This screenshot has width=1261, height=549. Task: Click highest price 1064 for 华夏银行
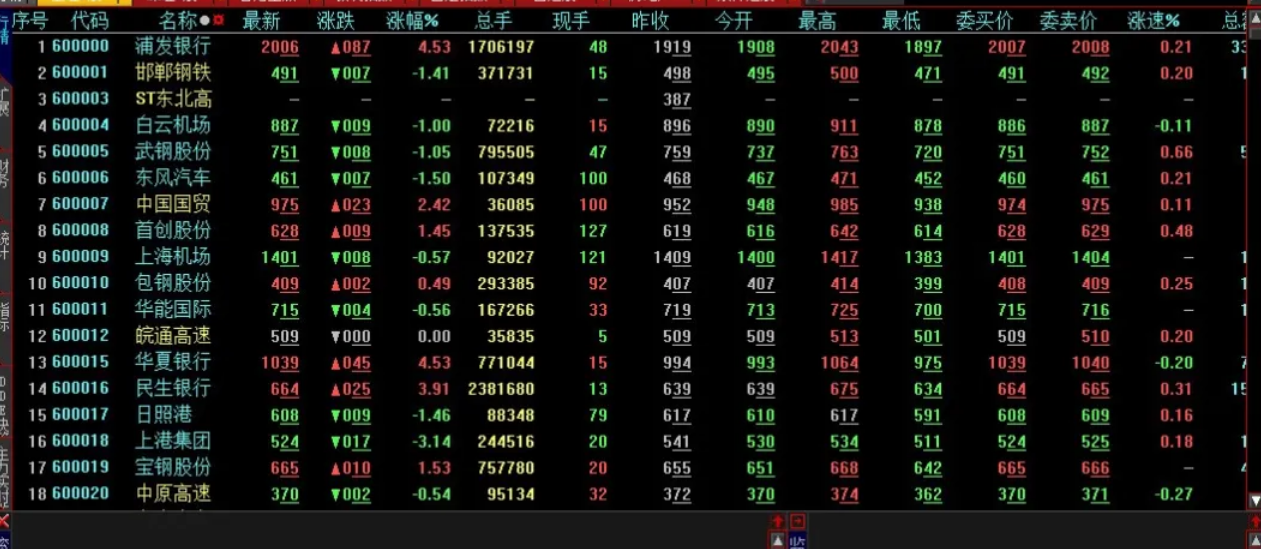(838, 362)
